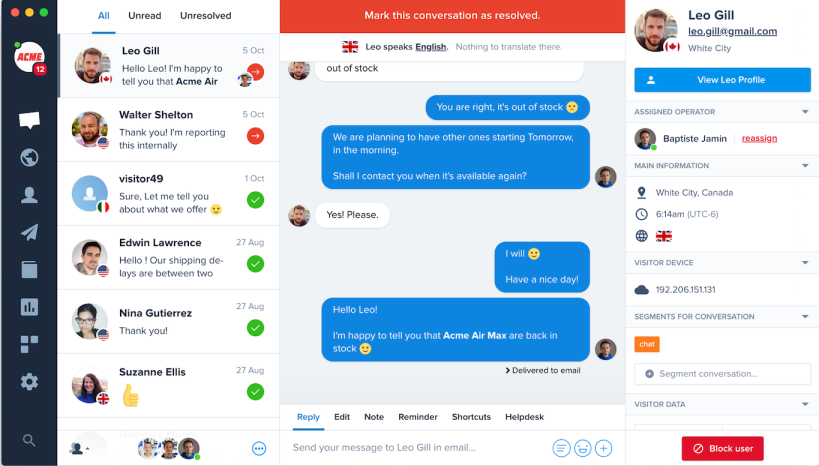Collapse the Assigned Operator section
Viewport: 819px width, 466px height.
pyautogui.click(x=805, y=112)
